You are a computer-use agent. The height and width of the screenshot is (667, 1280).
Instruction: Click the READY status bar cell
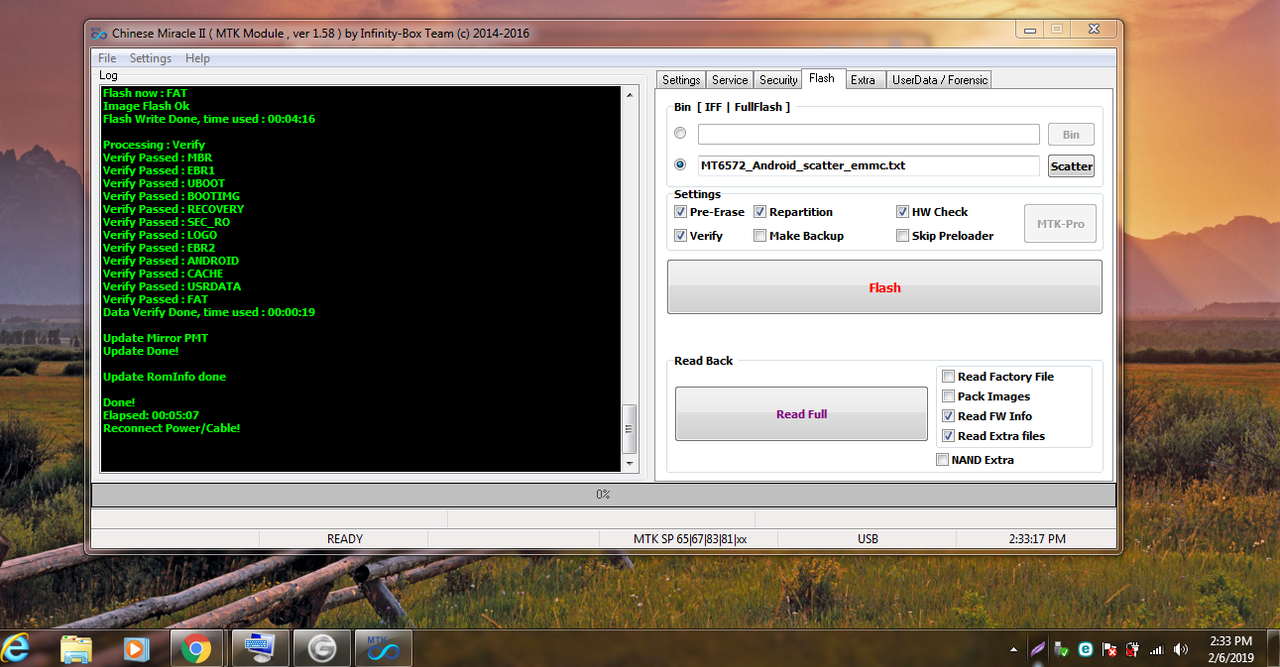click(345, 539)
